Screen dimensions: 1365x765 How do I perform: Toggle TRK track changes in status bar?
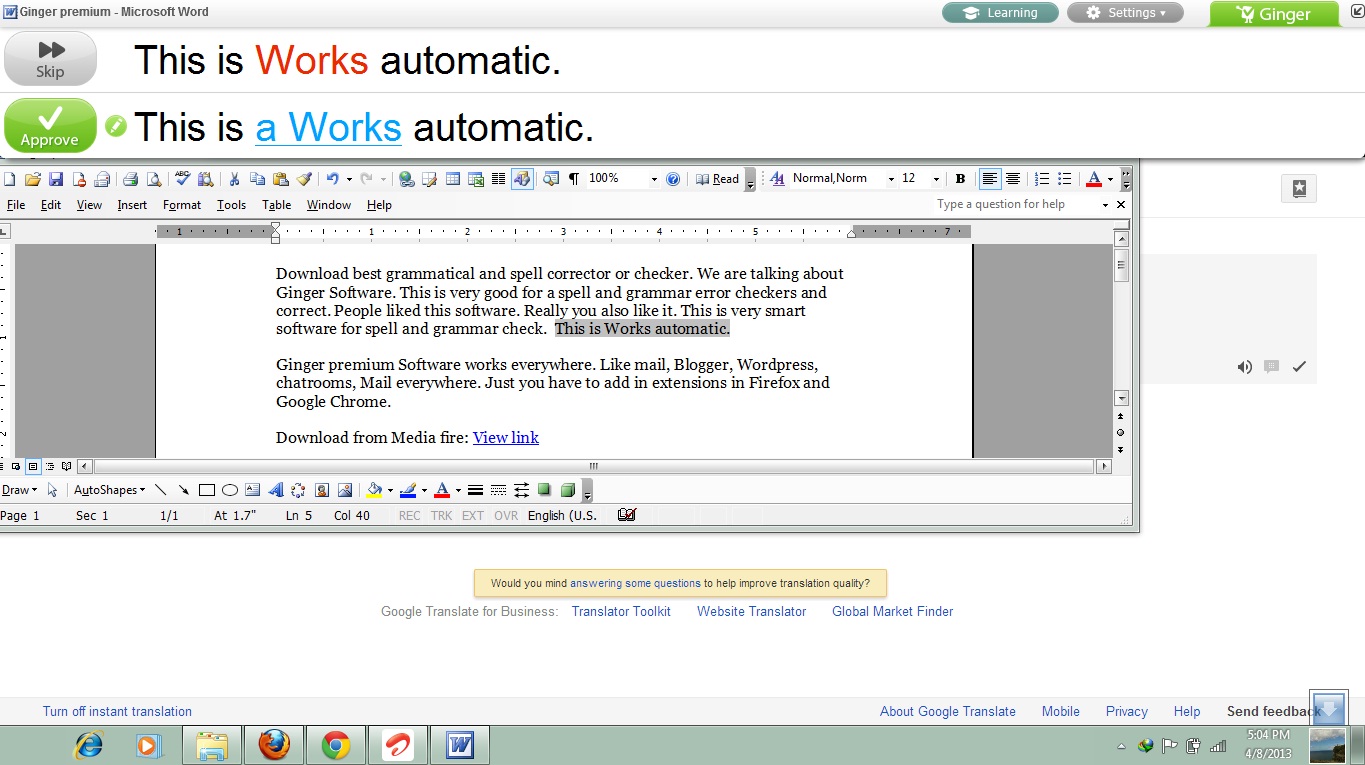pyautogui.click(x=441, y=516)
